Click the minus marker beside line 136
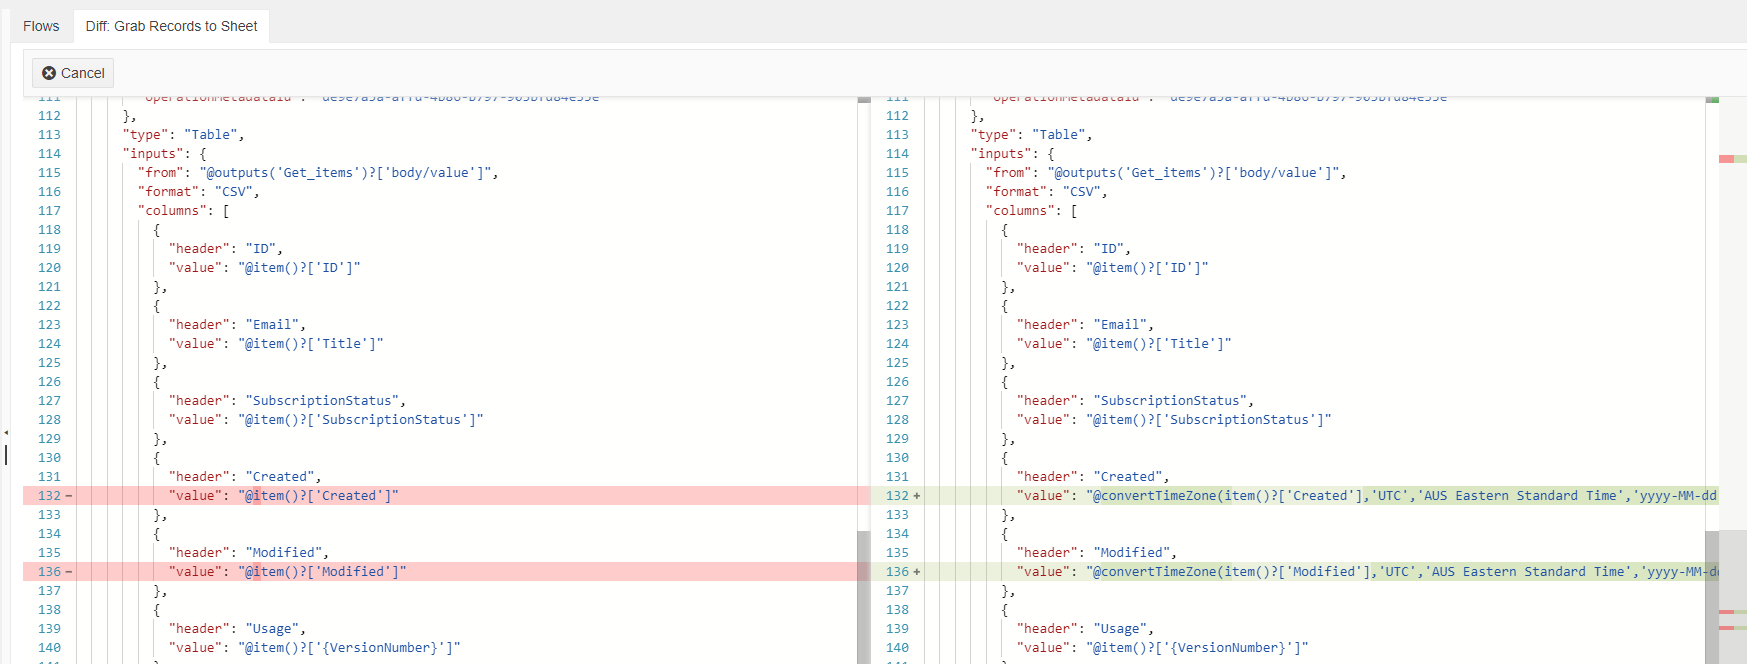Screen dimensions: 1747x664 point(68,572)
